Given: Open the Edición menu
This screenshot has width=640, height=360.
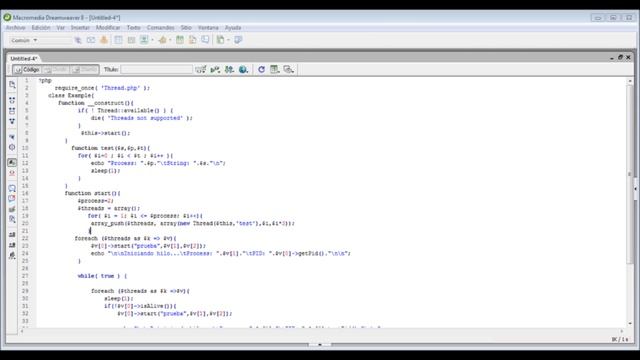Looking at the screenshot, I should [x=41, y=27].
